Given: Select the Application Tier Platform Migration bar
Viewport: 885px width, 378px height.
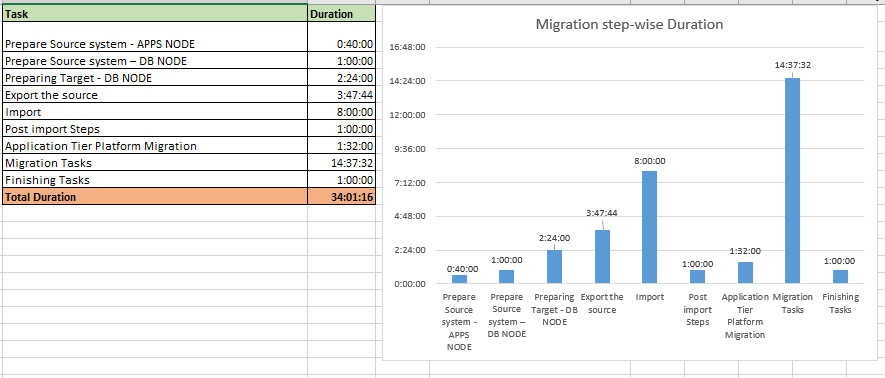Looking at the screenshot, I should tap(745, 272).
